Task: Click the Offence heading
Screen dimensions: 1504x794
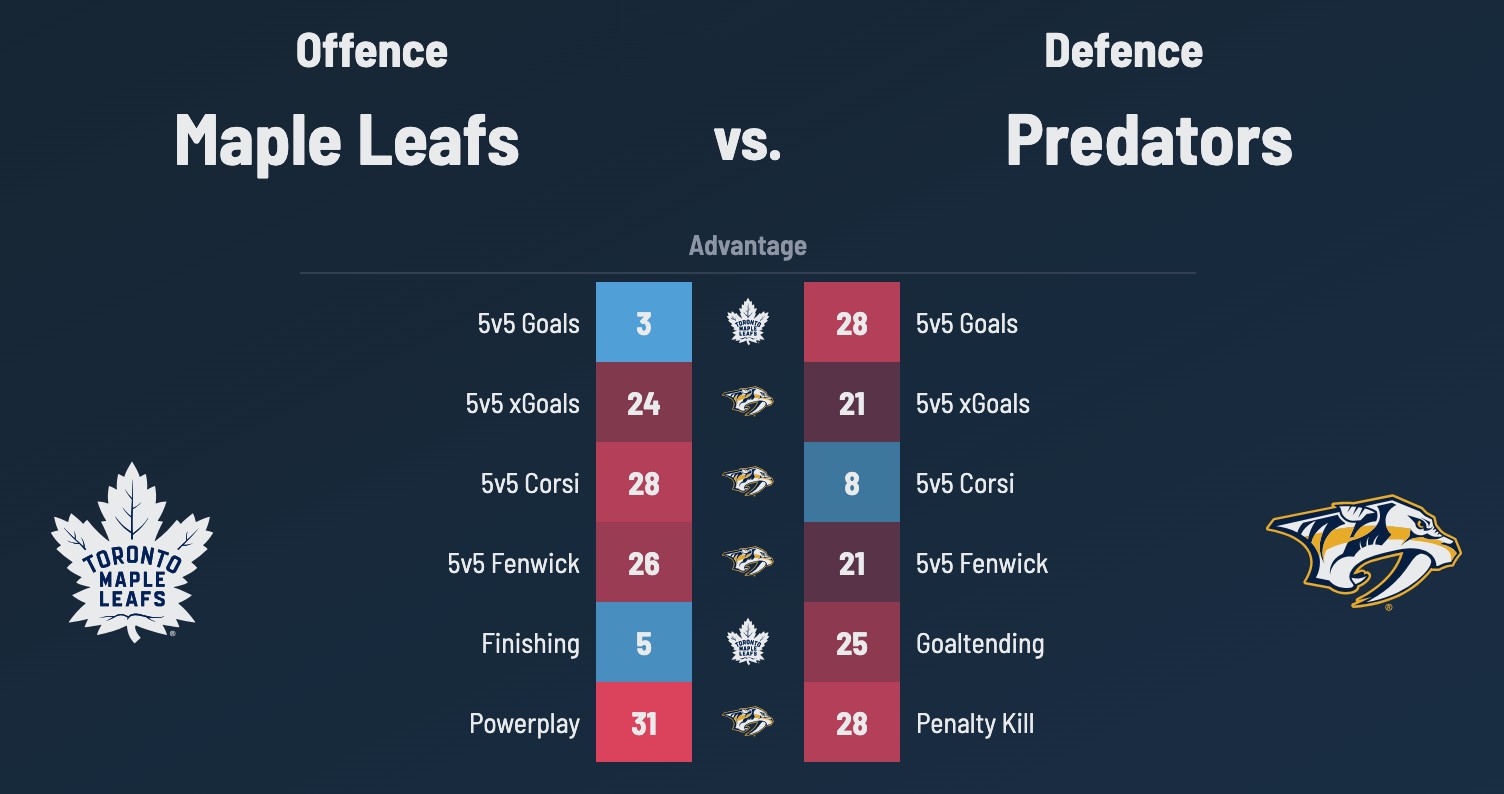Action: 371,51
